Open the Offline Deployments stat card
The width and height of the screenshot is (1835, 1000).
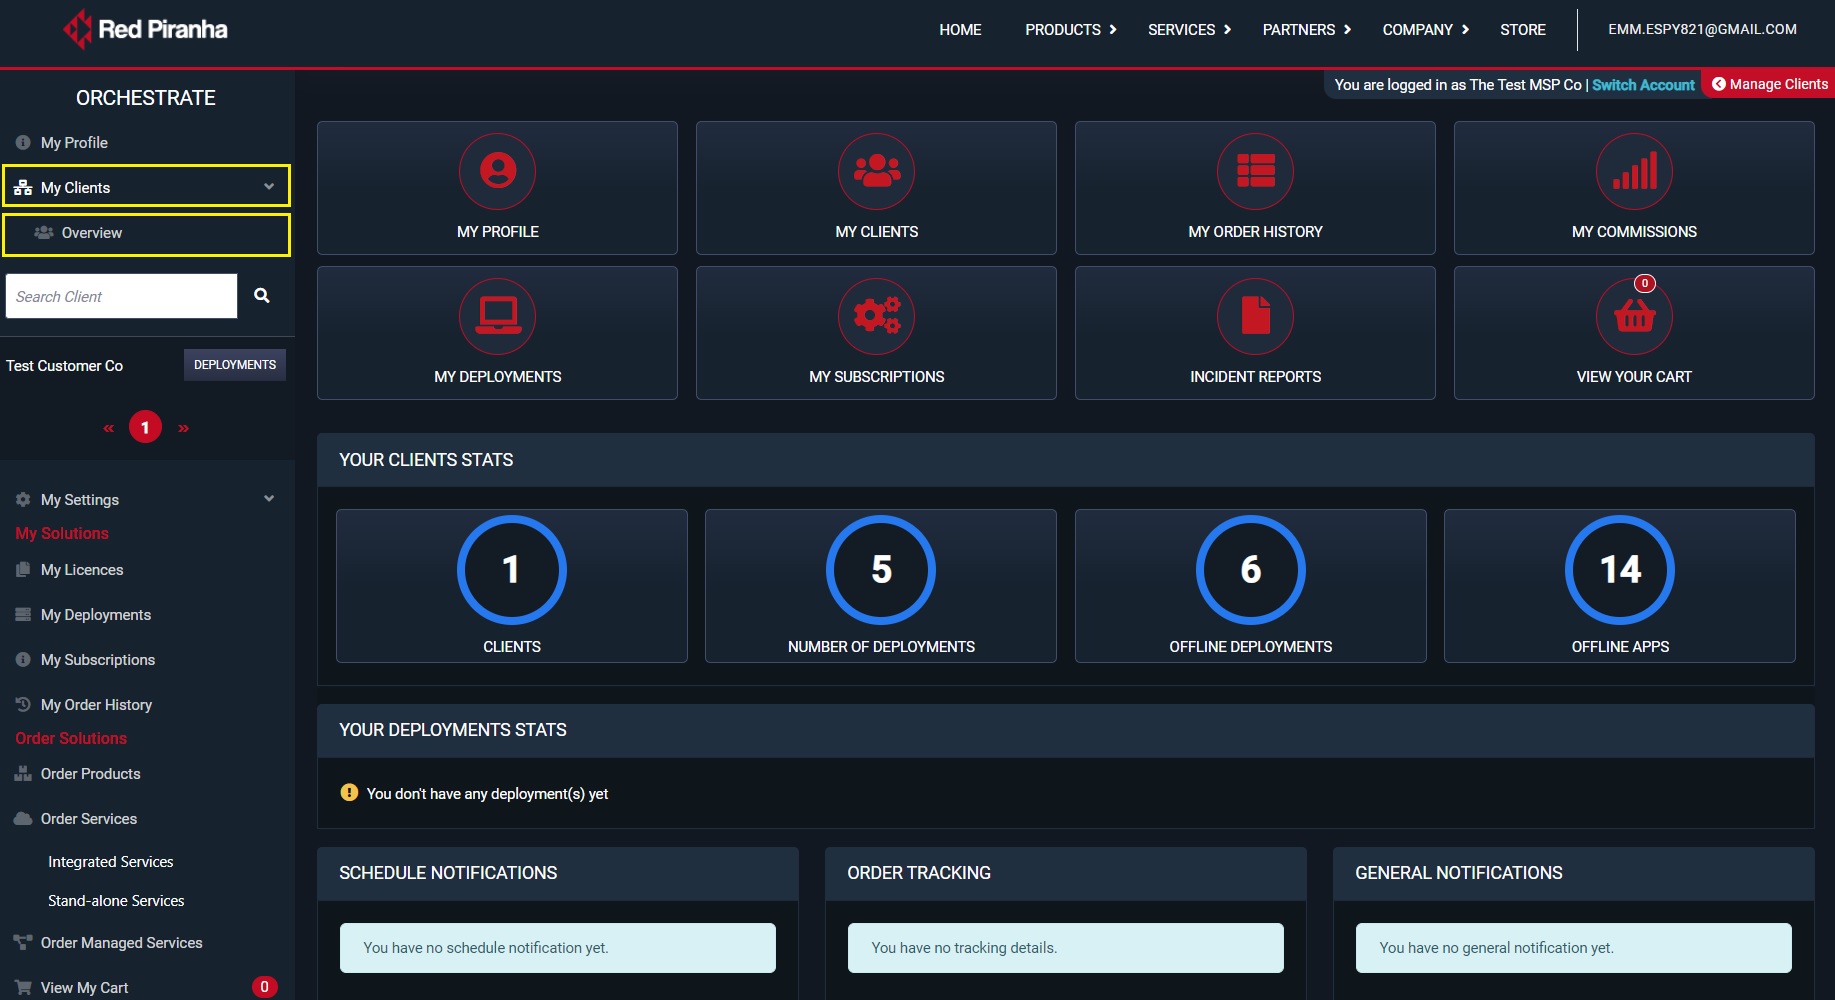tap(1251, 586)
